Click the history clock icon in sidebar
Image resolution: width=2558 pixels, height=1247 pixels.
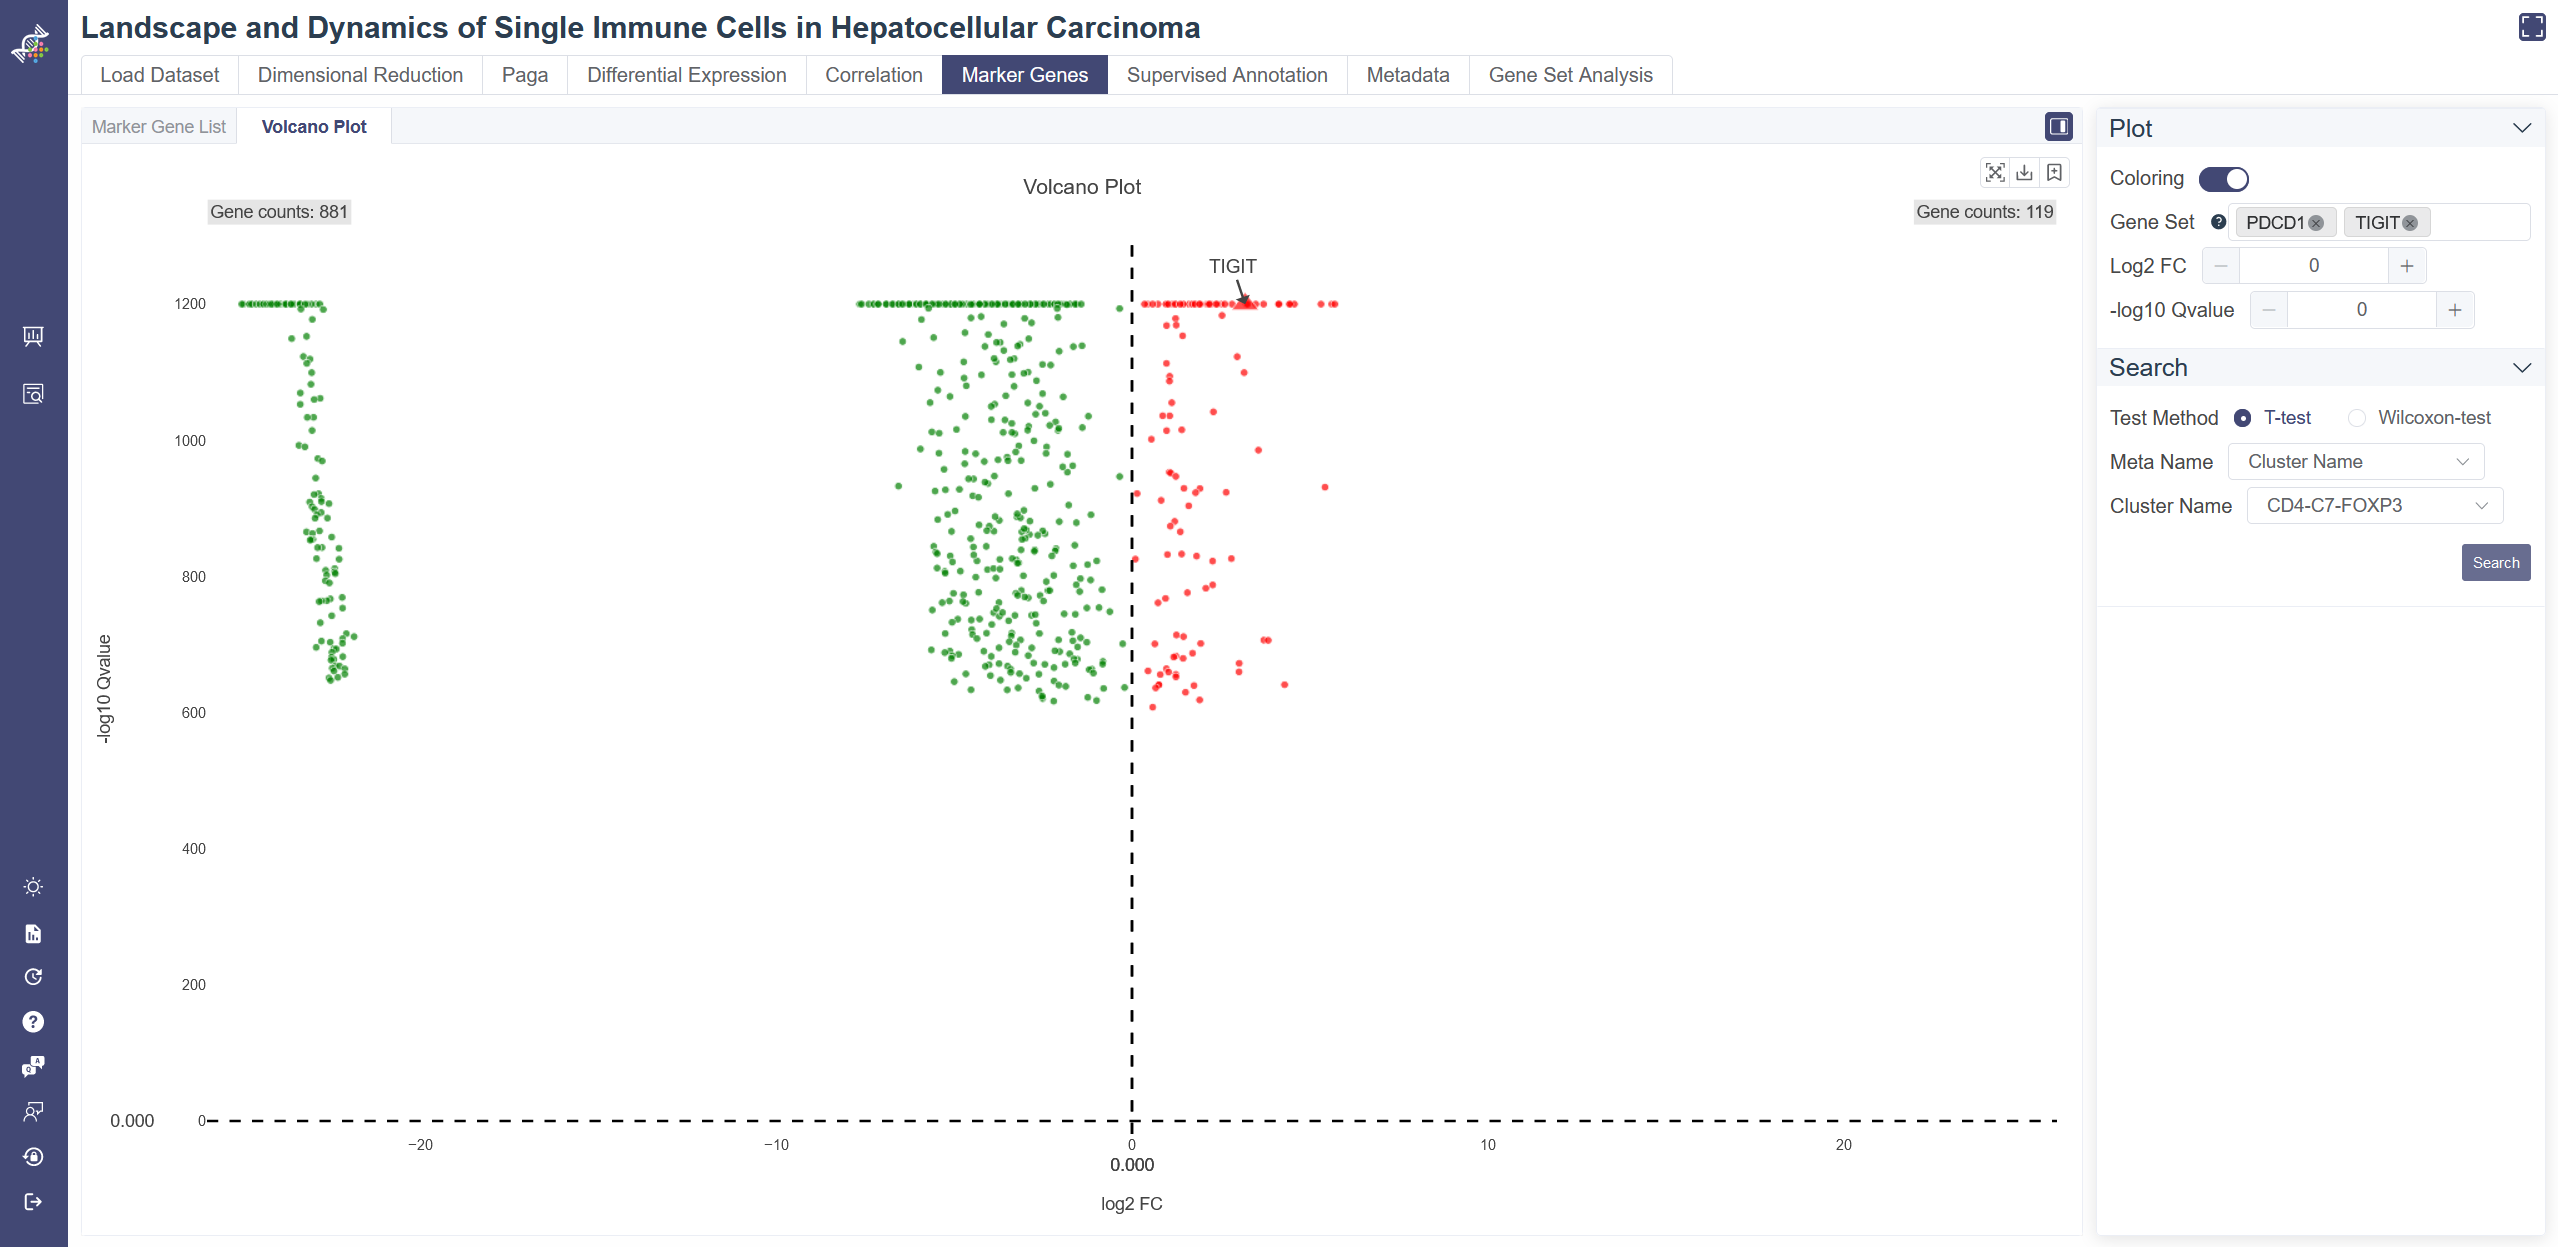(33, 977)
